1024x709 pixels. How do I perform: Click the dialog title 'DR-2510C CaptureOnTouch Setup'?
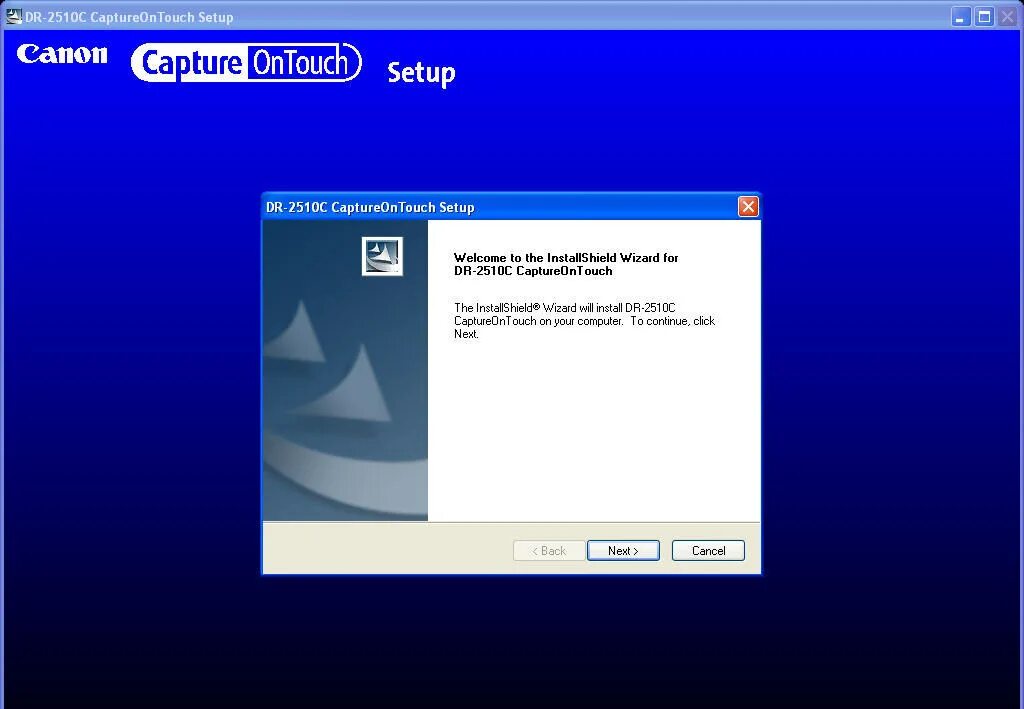point(370,207)
